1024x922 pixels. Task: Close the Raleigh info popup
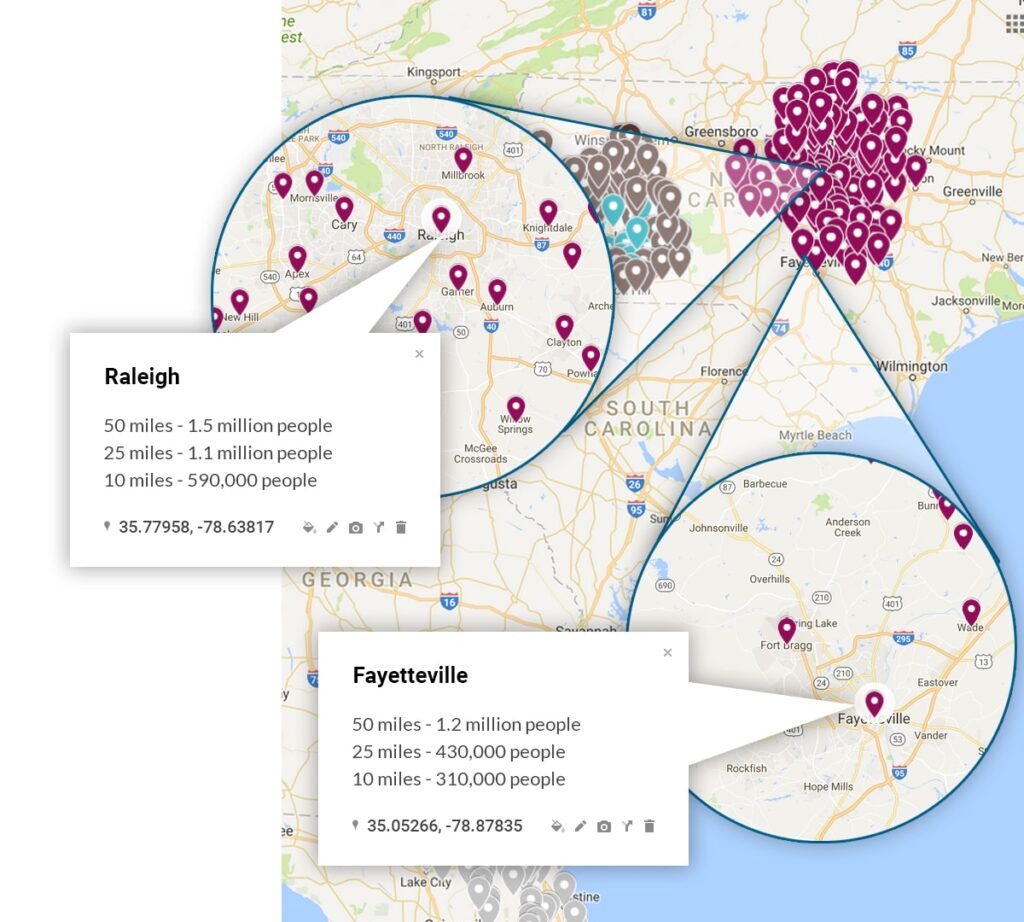point(419,354)
